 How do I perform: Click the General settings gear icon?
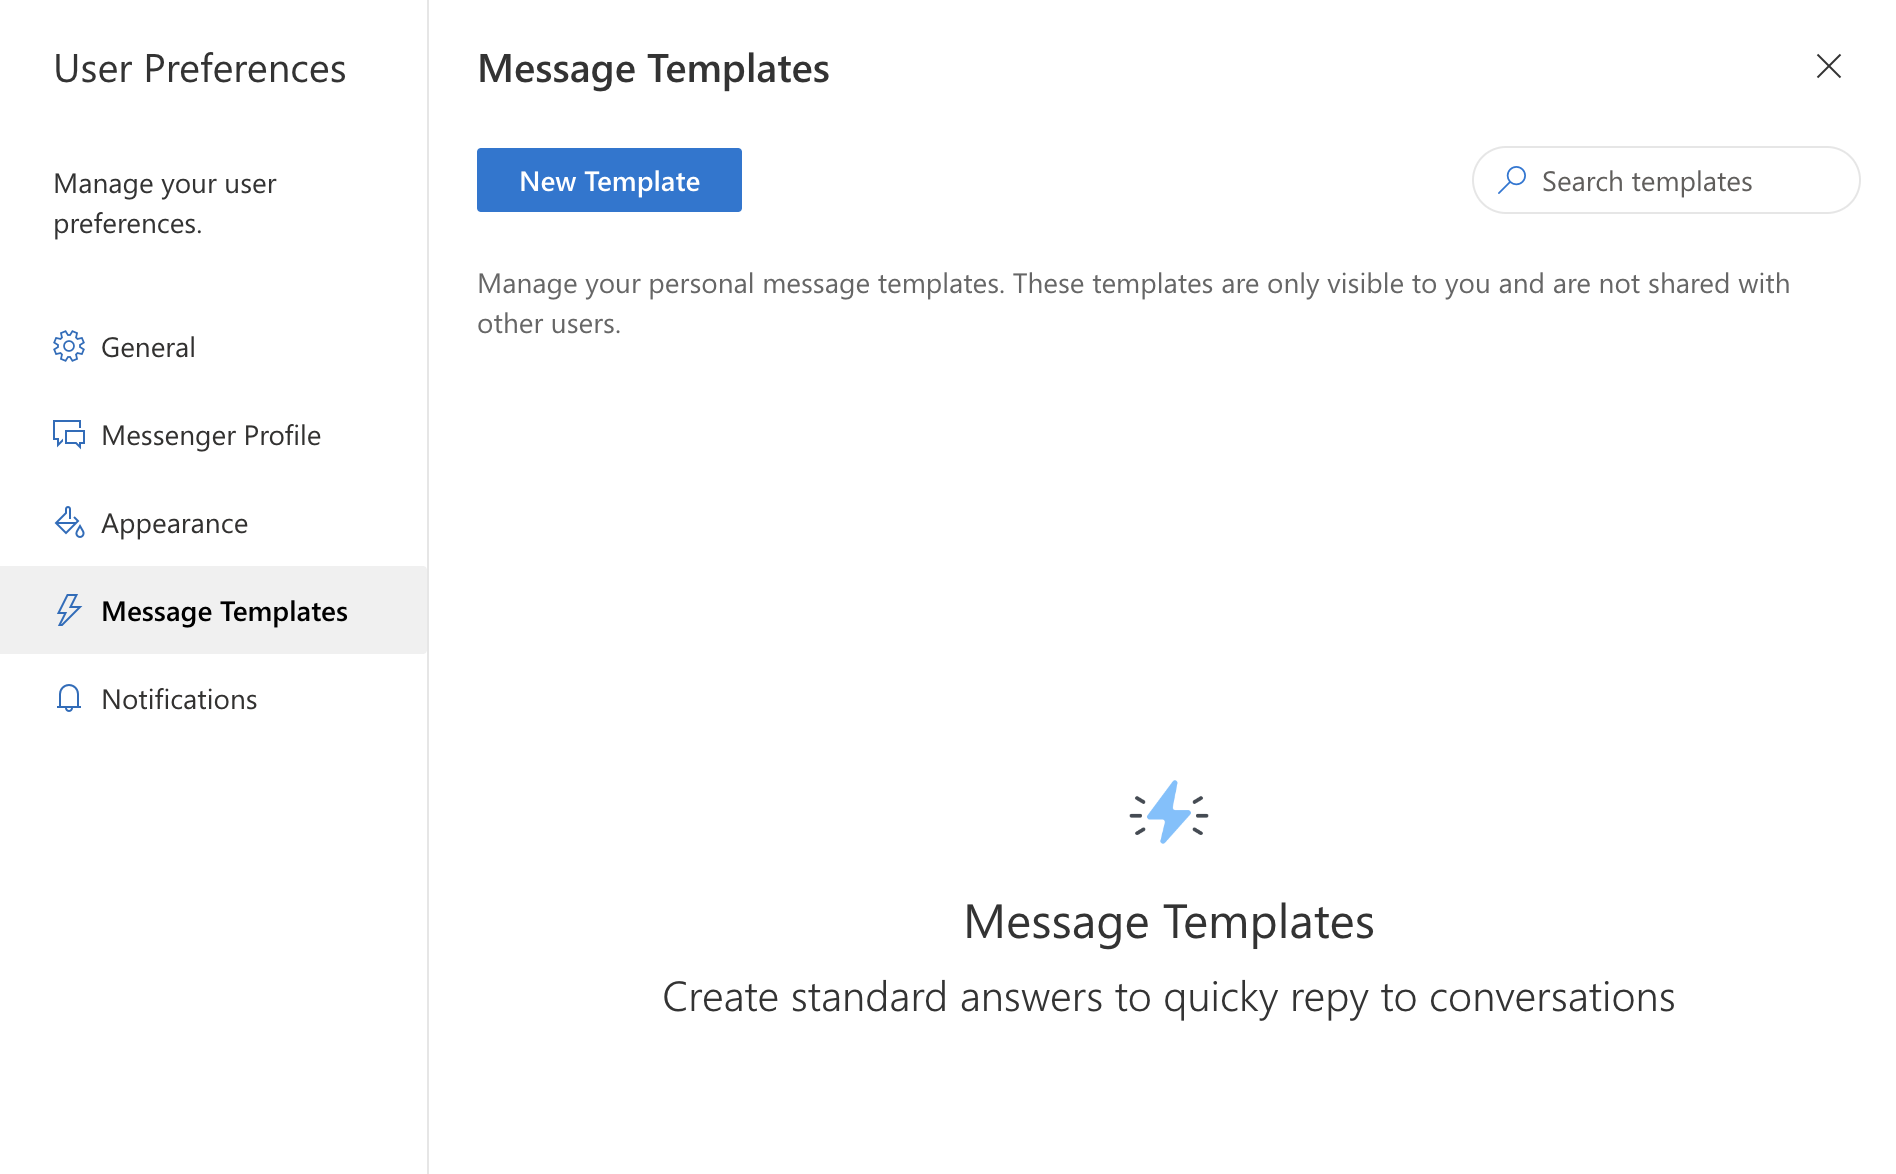[69, 346]
